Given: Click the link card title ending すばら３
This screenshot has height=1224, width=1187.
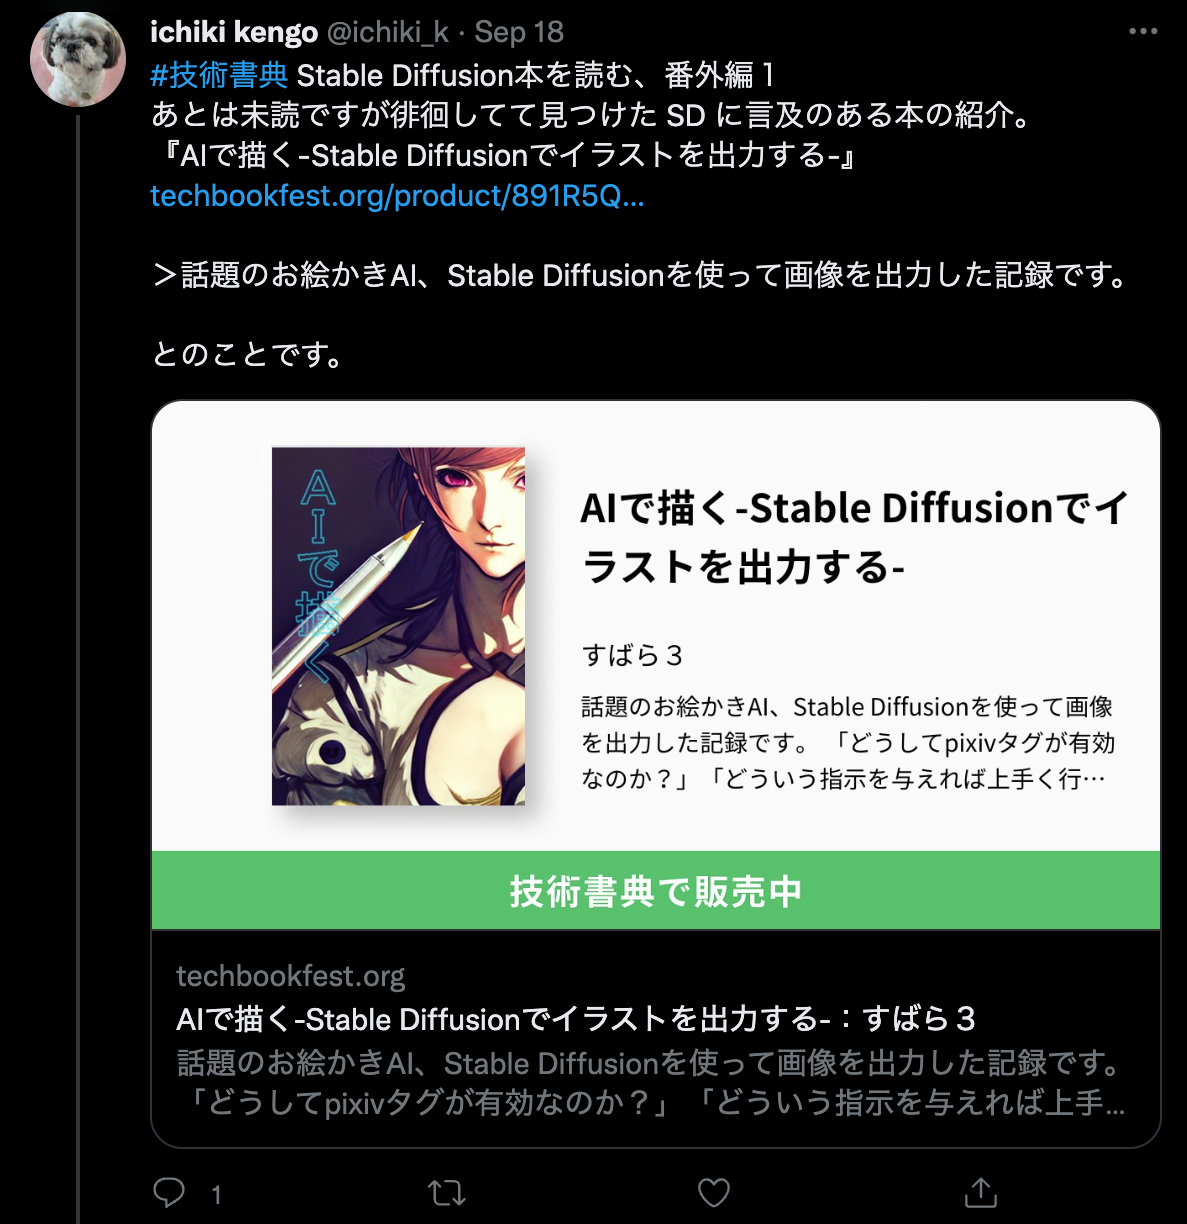Looking at the screenshot, I should (x=576, y=1019).
